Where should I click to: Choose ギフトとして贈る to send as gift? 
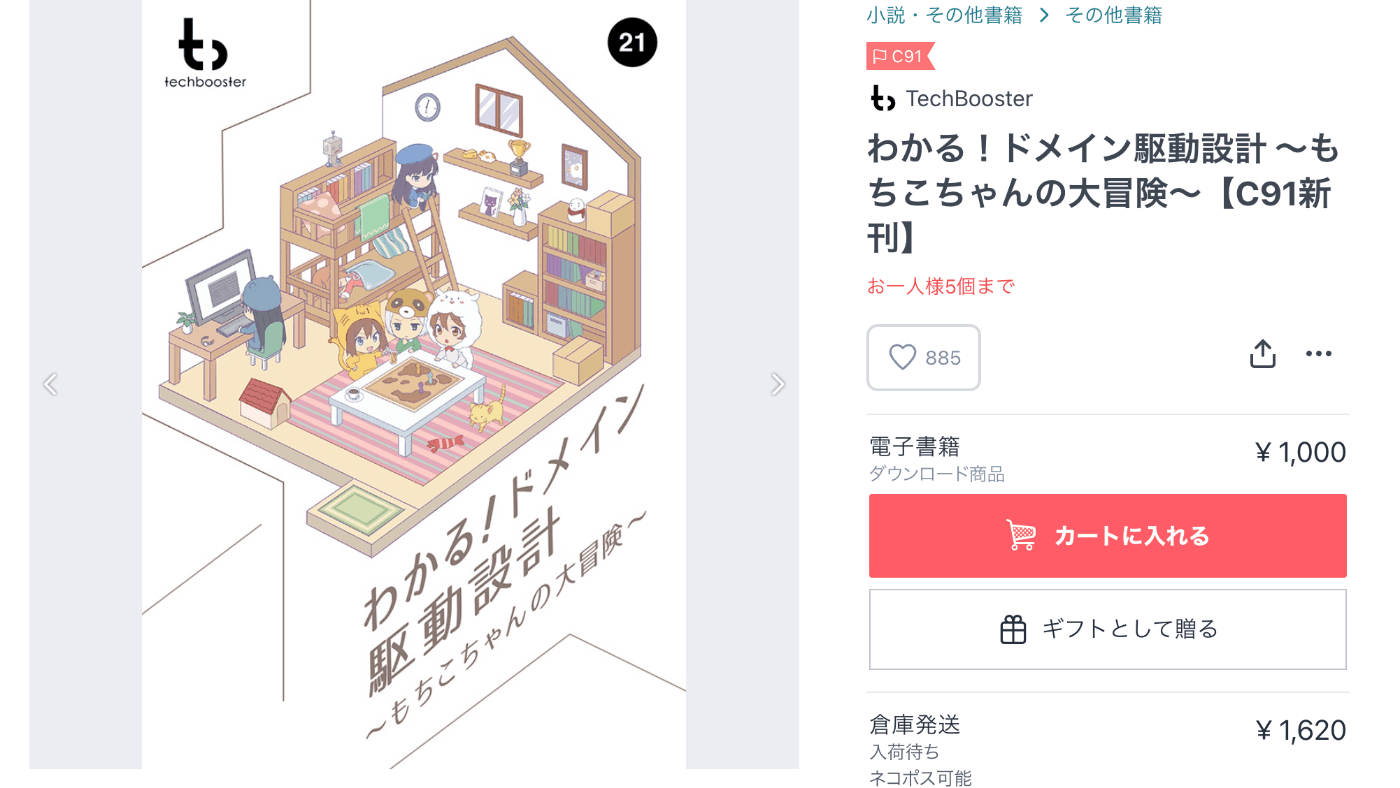pos(1108,629)
